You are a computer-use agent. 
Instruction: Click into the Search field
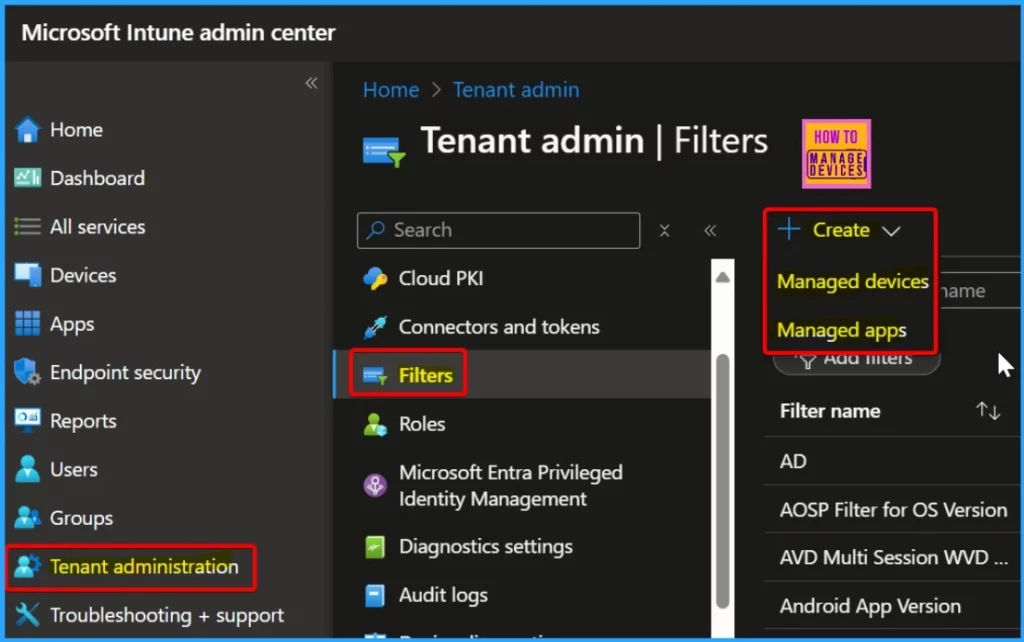498,230
